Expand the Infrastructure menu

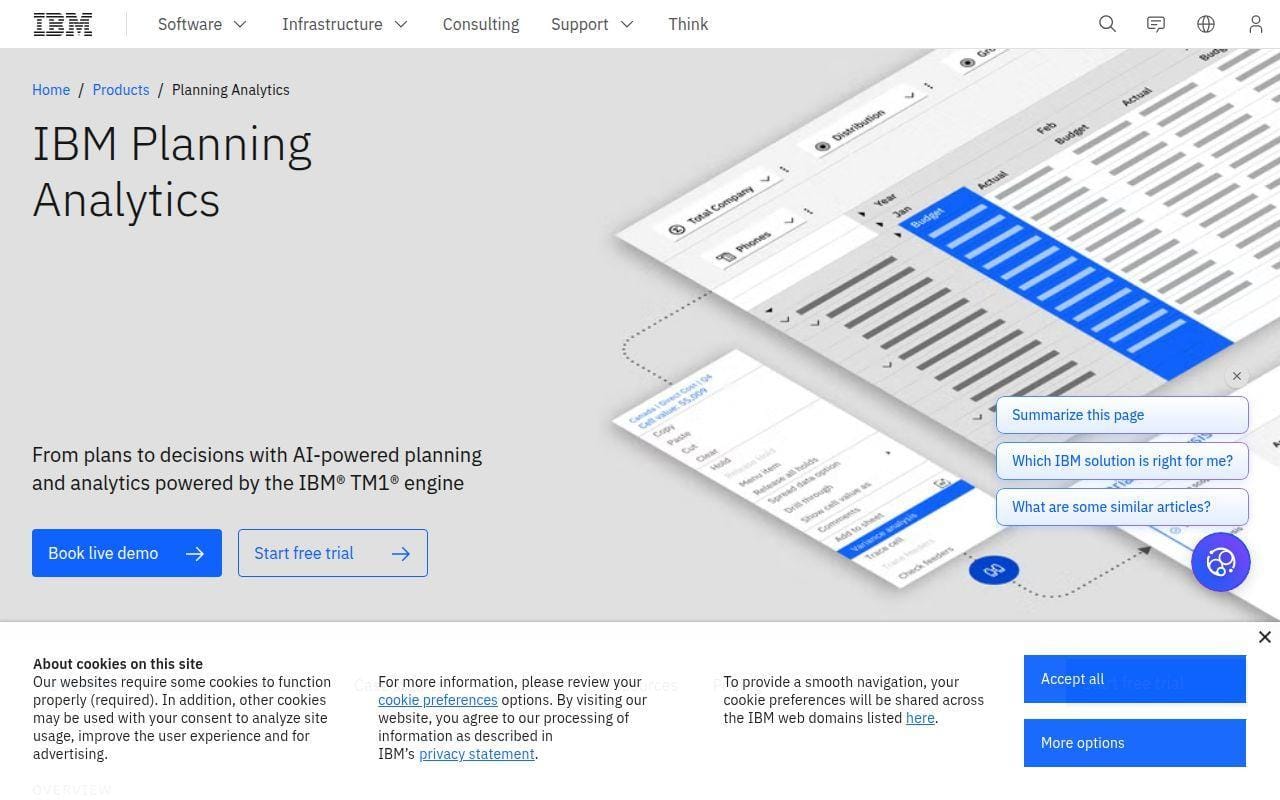point(345,24)
